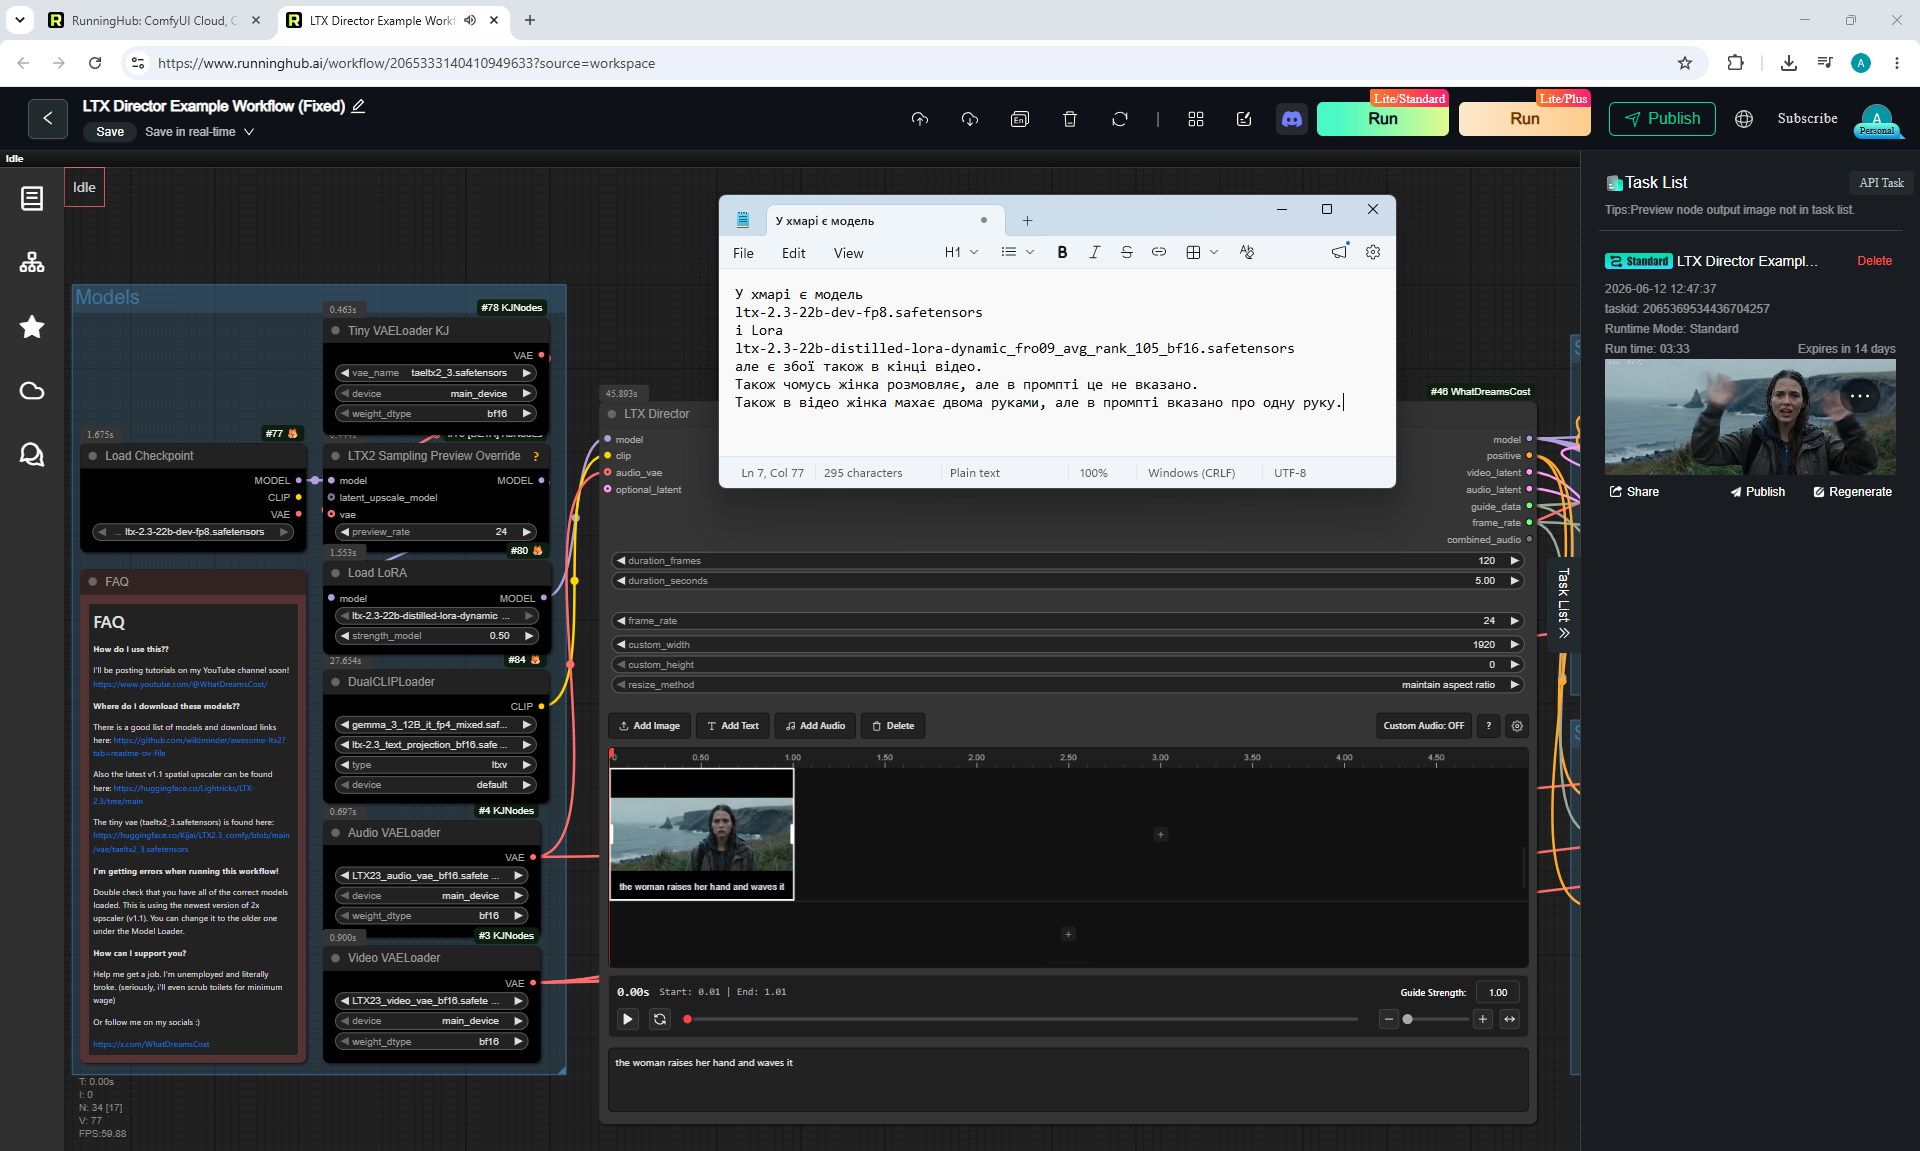Toggle the Video VAELoader node collapse dot

point(335,958)
